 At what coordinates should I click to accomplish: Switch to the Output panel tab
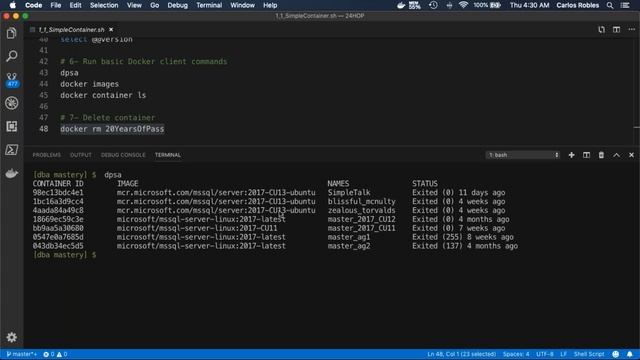pyautogui.click(x=81, y=155)
